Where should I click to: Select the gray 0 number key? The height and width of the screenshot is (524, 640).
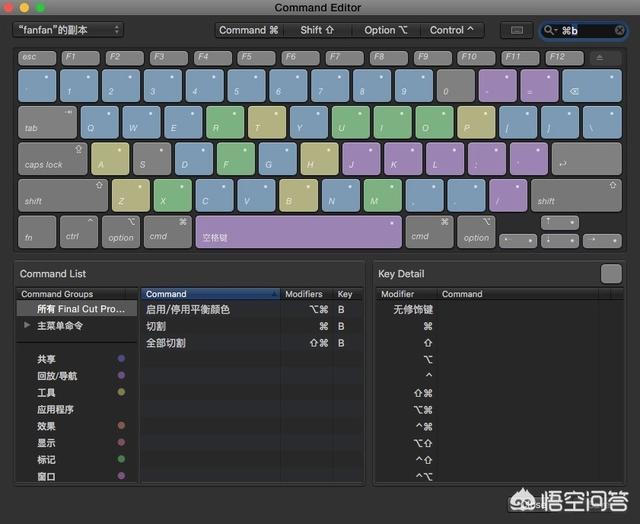point(456,85)
